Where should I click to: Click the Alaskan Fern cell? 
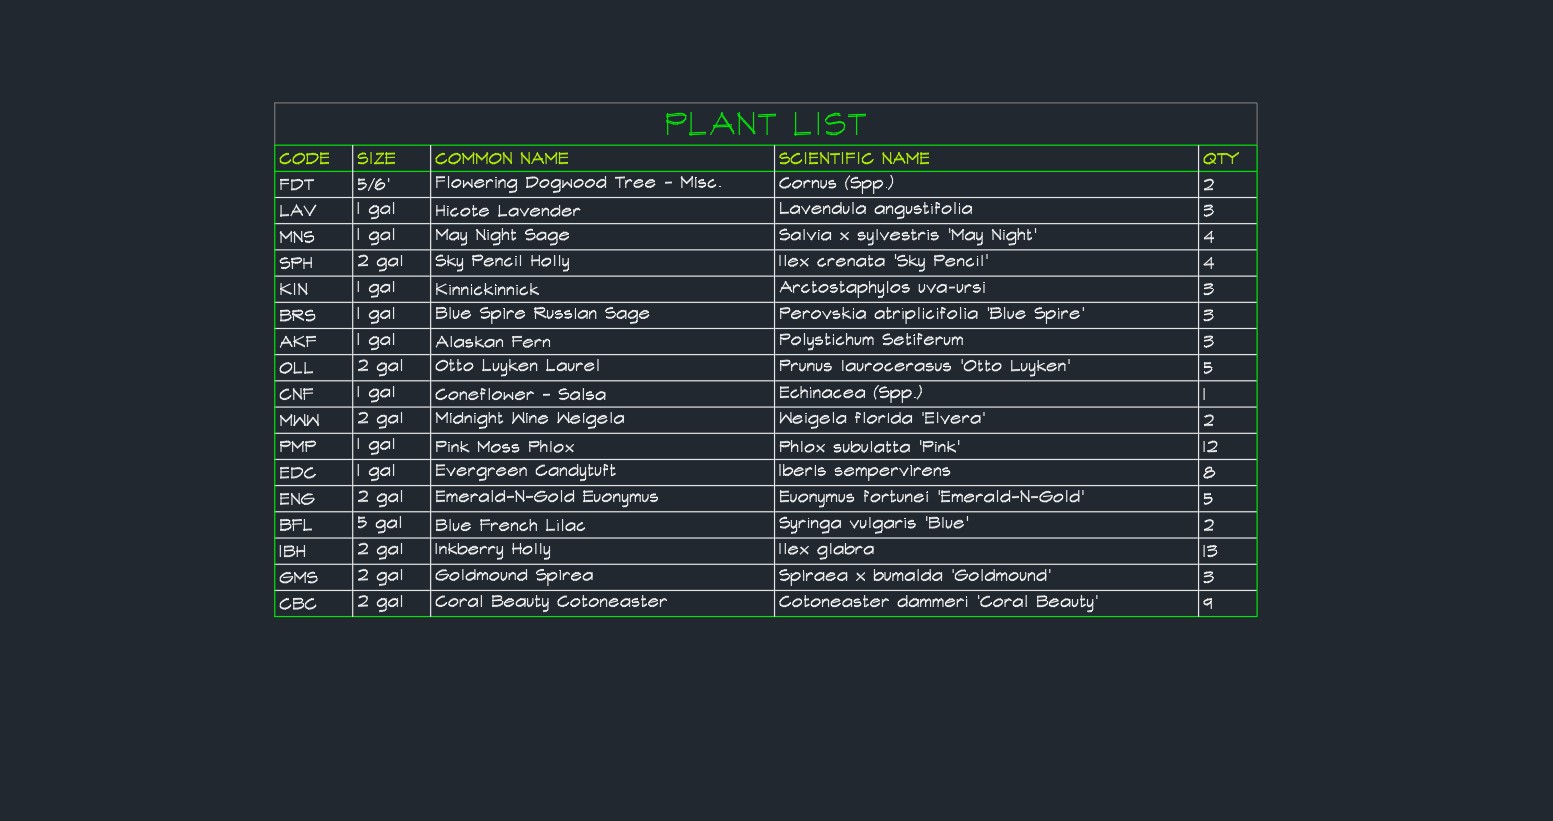[x=602, y=342]
